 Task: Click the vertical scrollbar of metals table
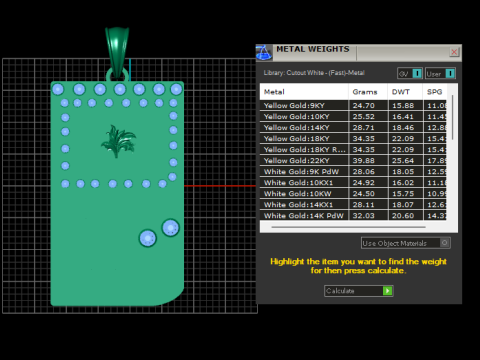tap(452, 117)
